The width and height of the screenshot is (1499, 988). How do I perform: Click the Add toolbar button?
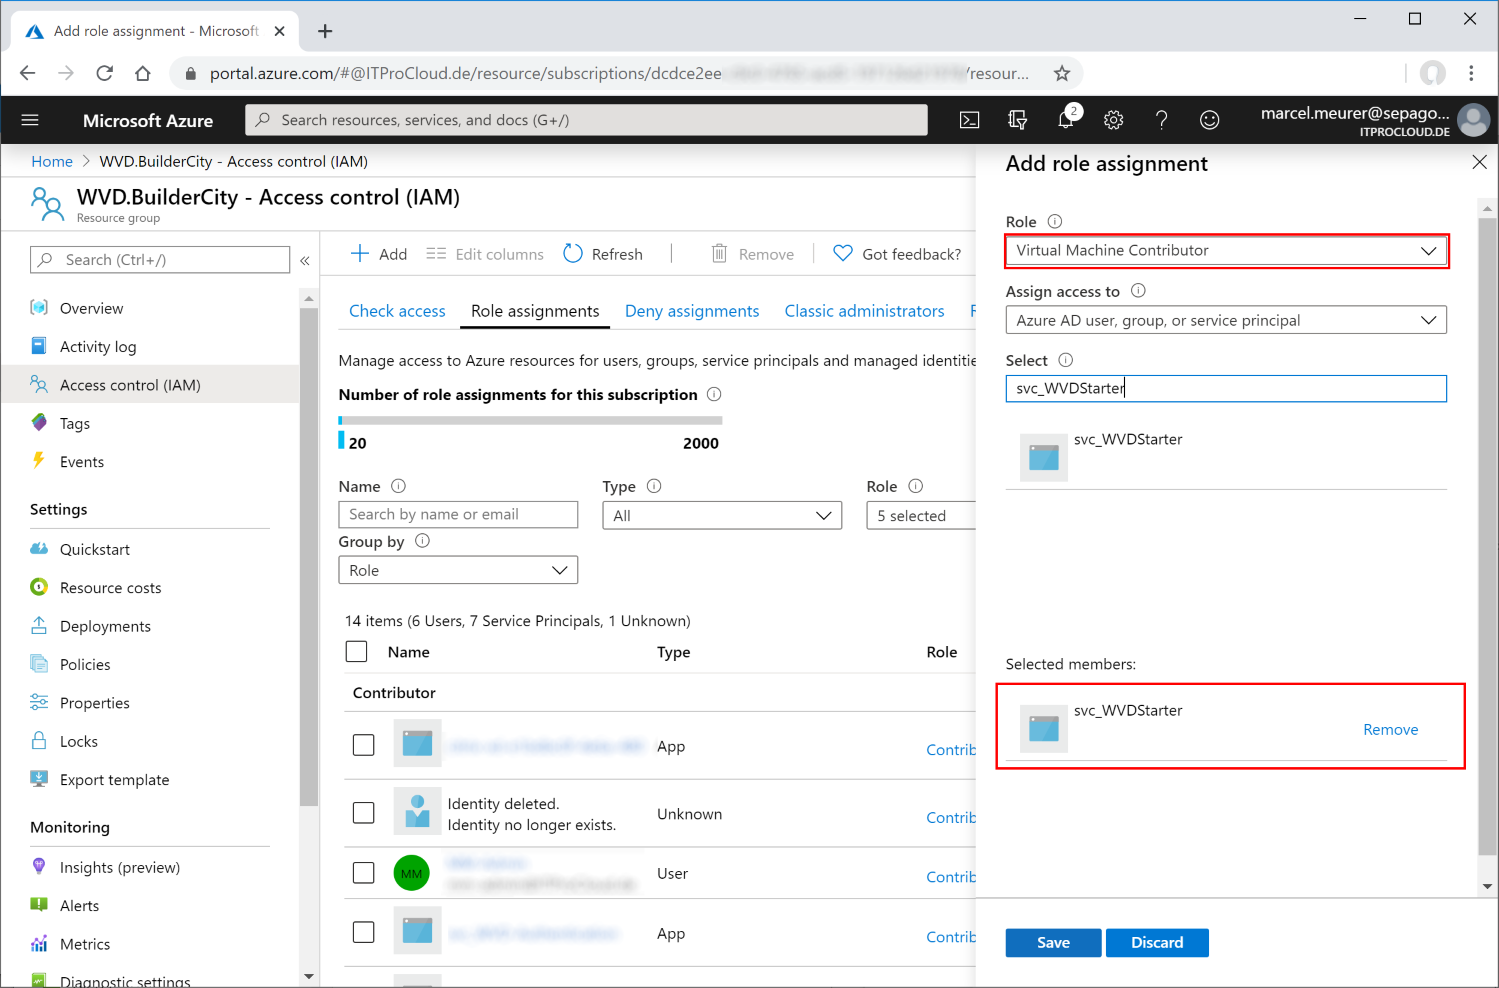[x=379, y=254]
